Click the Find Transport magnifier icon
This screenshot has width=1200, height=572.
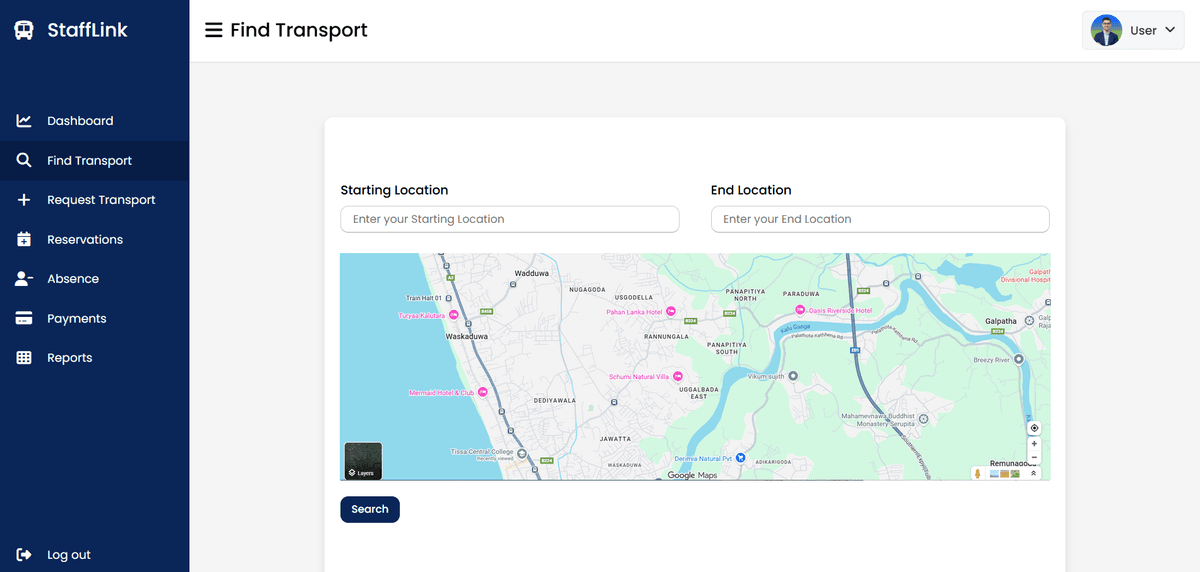(x=24, y=160)
